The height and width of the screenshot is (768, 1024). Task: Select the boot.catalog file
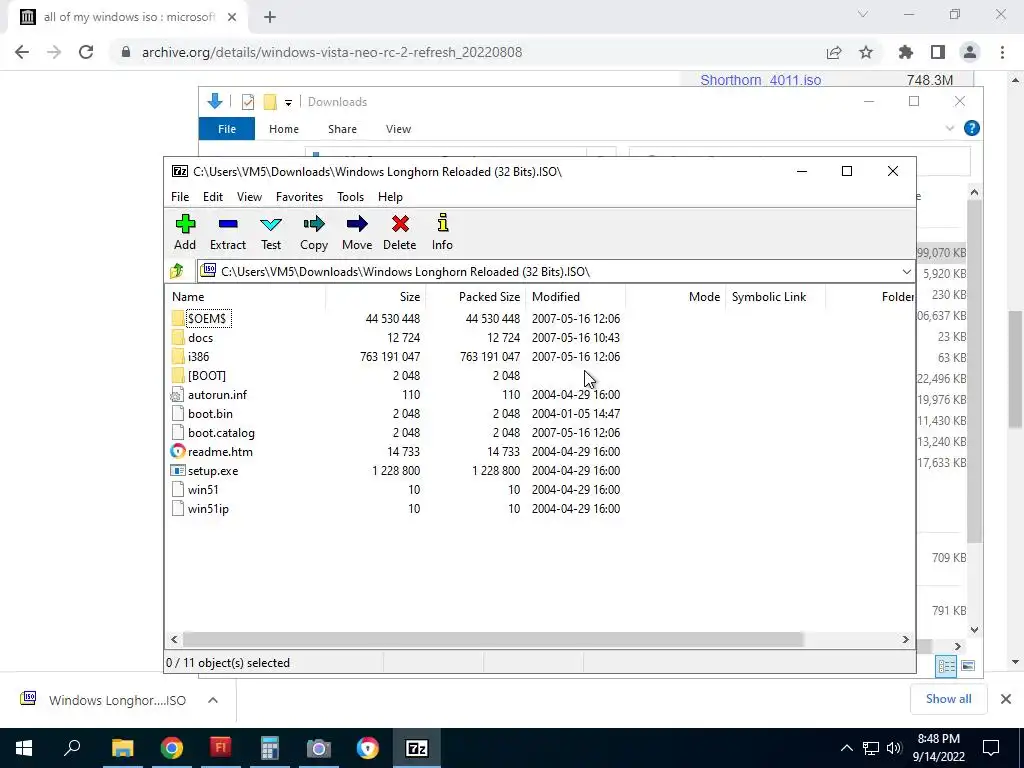tap(221, 432)
